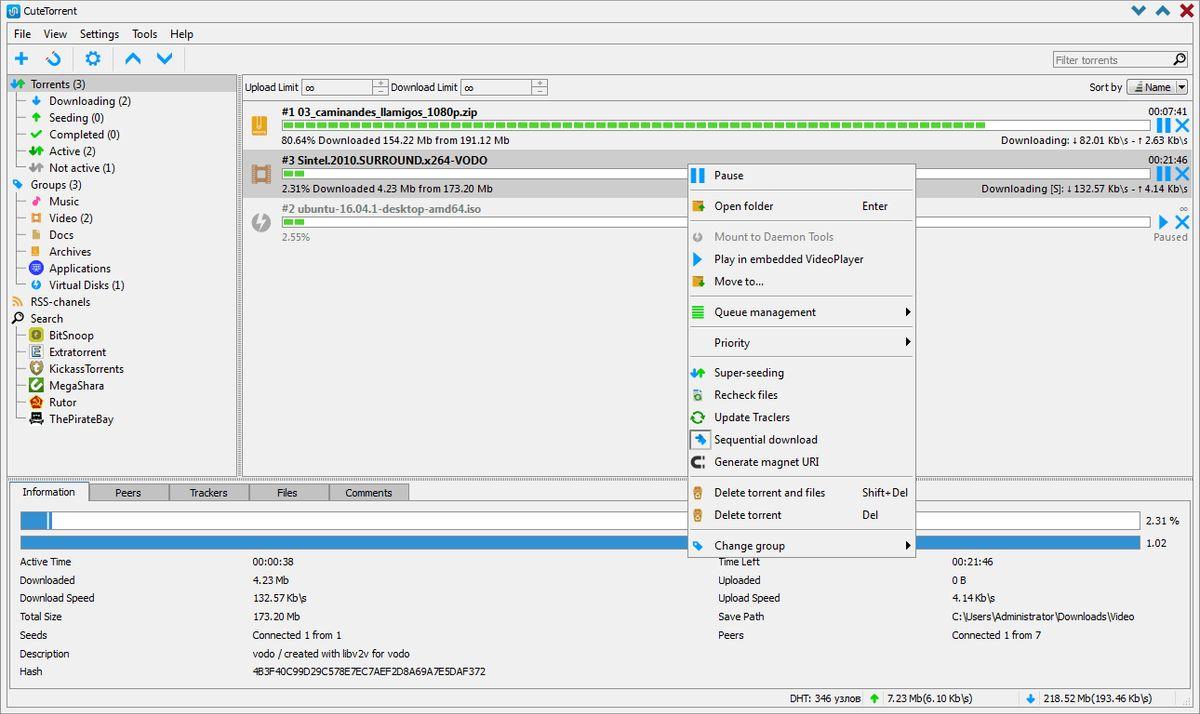This screenshot has height=714, width=1200.
Task: Filter the list to Downloading (2) torrents
Action: pyautogui.click(x=90, y=101)
